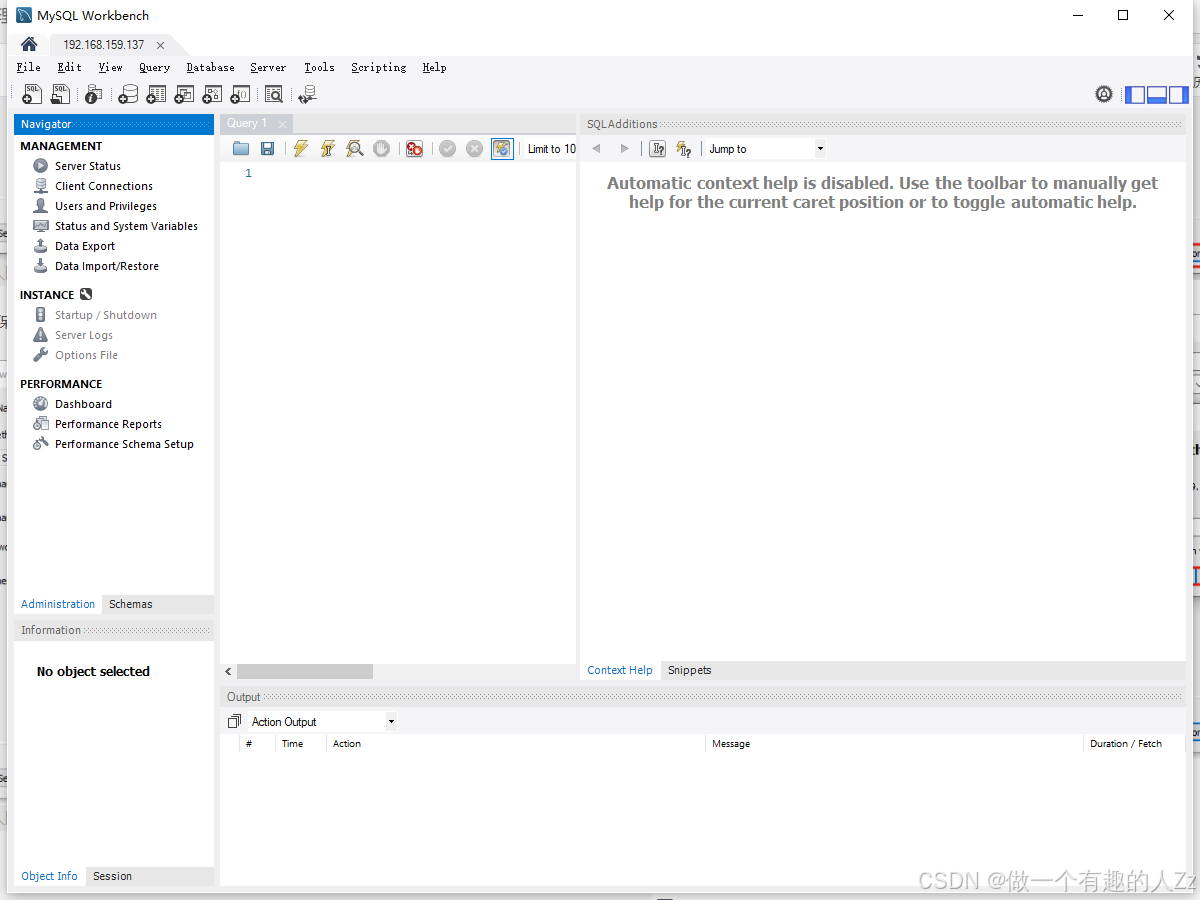Open the View menu

tap(110, 67)
